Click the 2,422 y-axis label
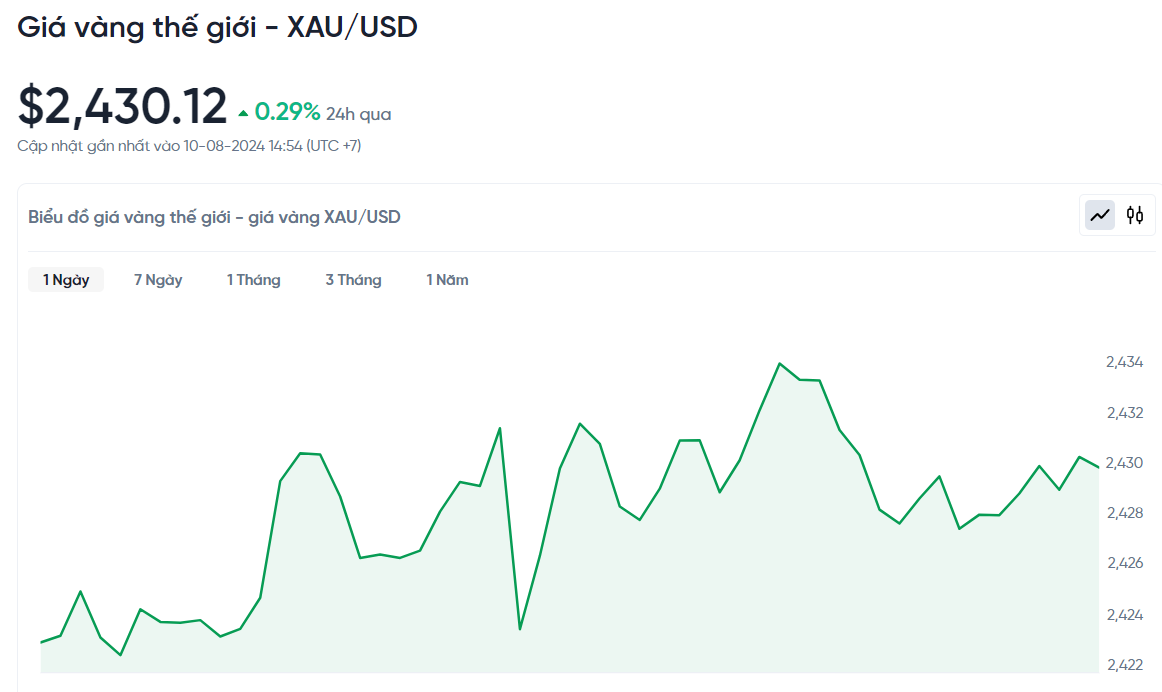The image size is (1162, 692). point(1125,664)
